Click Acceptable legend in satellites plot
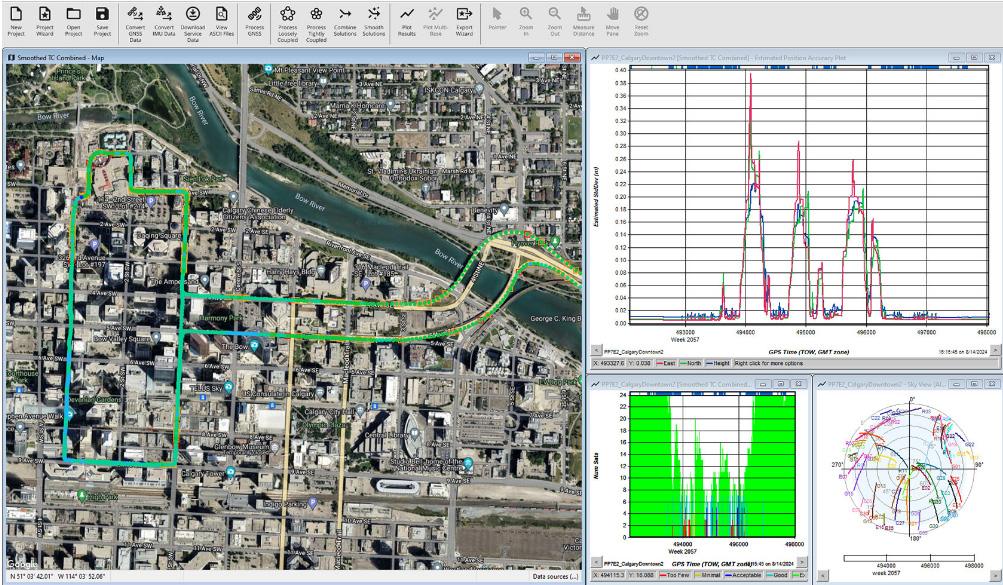This screenshot has height=585, width=1003. 743,575
